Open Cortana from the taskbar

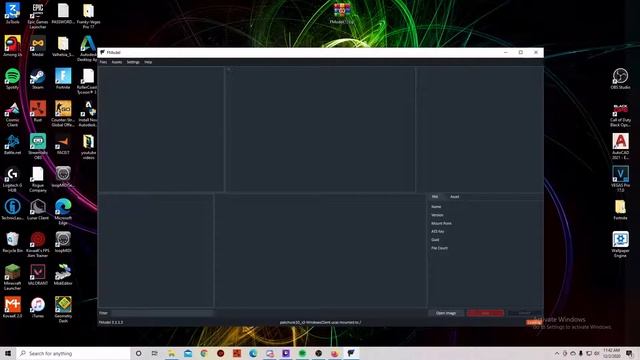point(138,353)
